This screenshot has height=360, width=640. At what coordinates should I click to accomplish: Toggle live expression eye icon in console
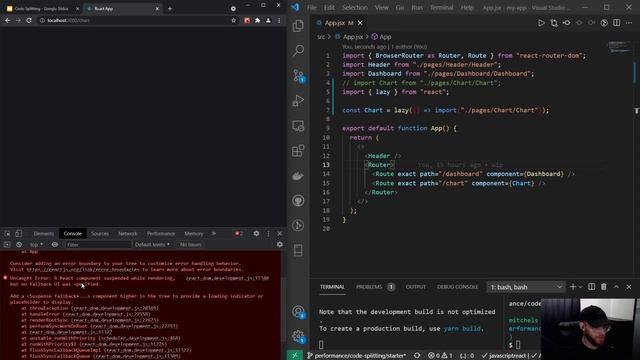(x=55, y=244)
